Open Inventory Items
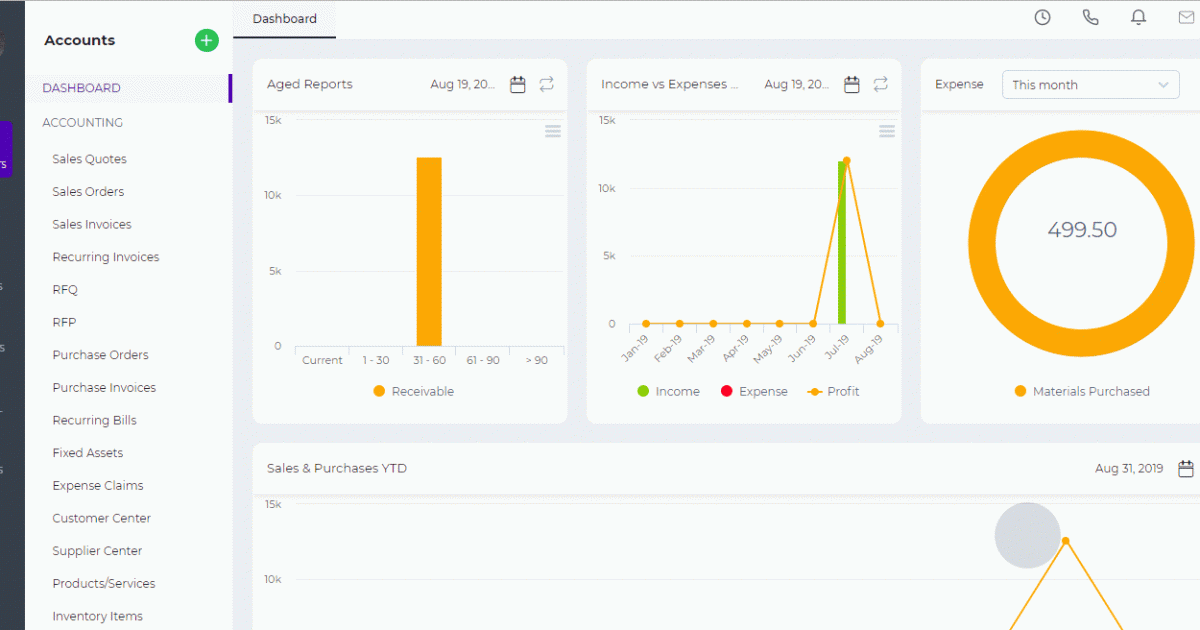1200x630 pixels. [97, 616]
